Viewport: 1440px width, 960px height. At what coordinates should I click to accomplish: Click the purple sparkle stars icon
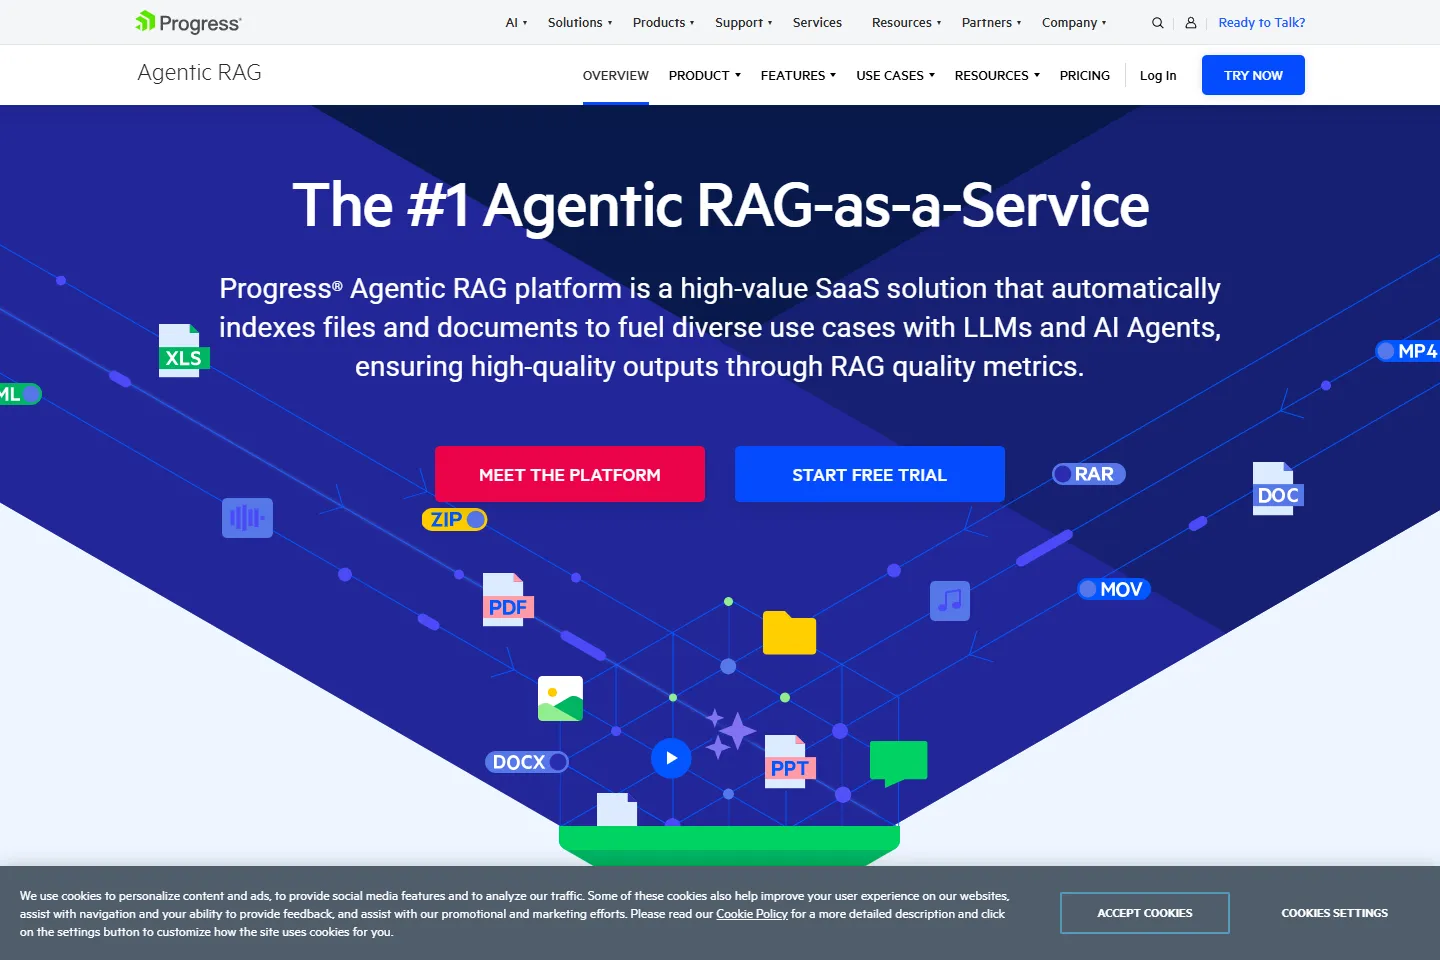tap(730, 734)
